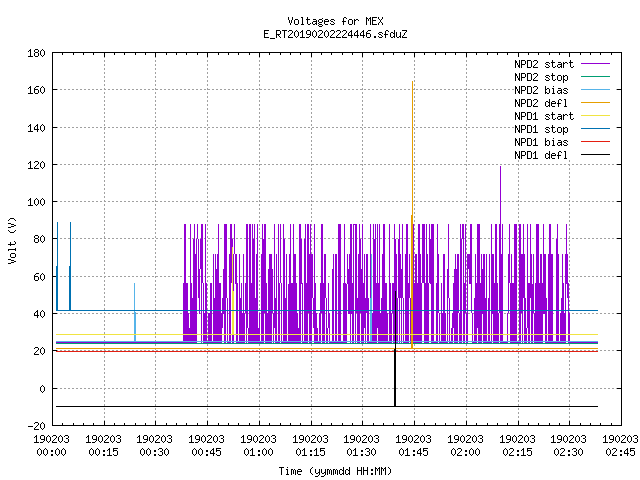The height and width of the screenshot is (480, 640).
Task: Click the 'NPD2 stop' legend label
Action: 541,77
